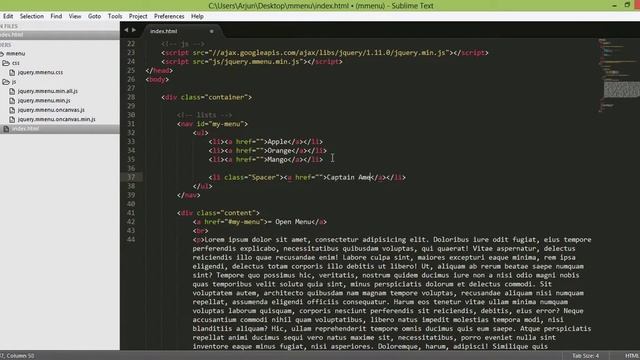
Task: Open the Selection menu
Action: (31, 16)
